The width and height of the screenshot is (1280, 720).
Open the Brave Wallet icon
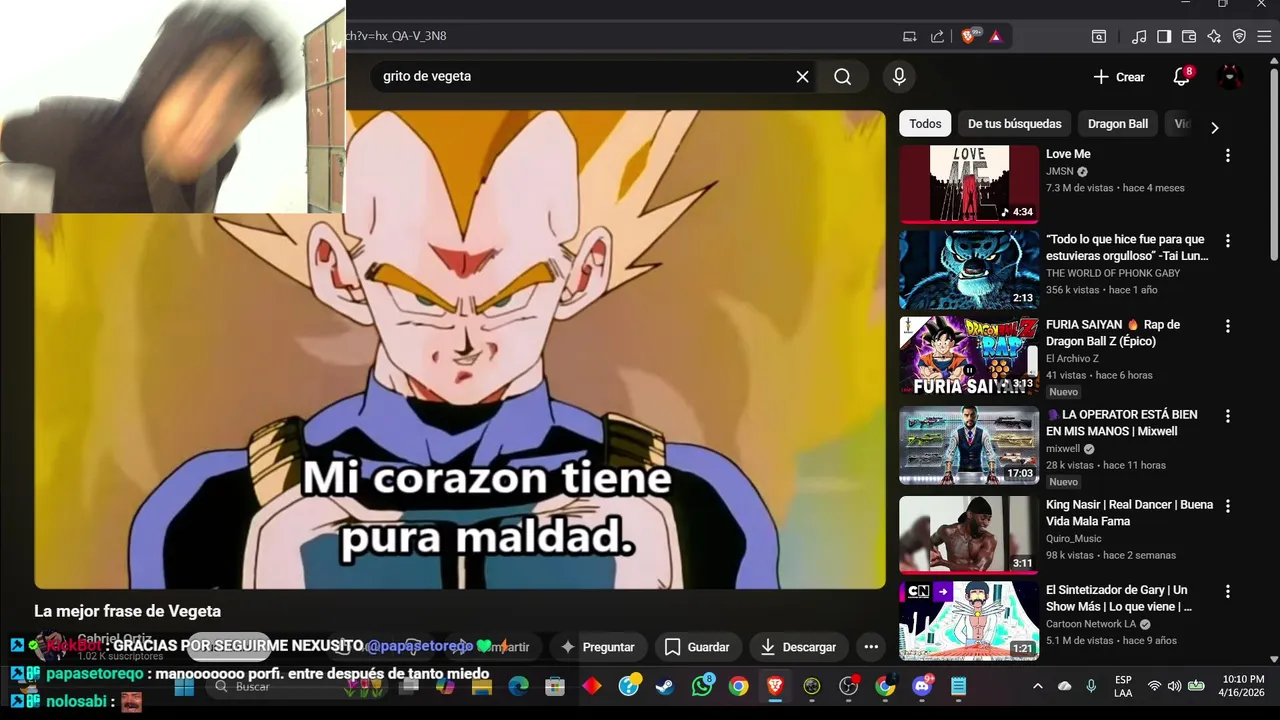tap(1189, 36)
